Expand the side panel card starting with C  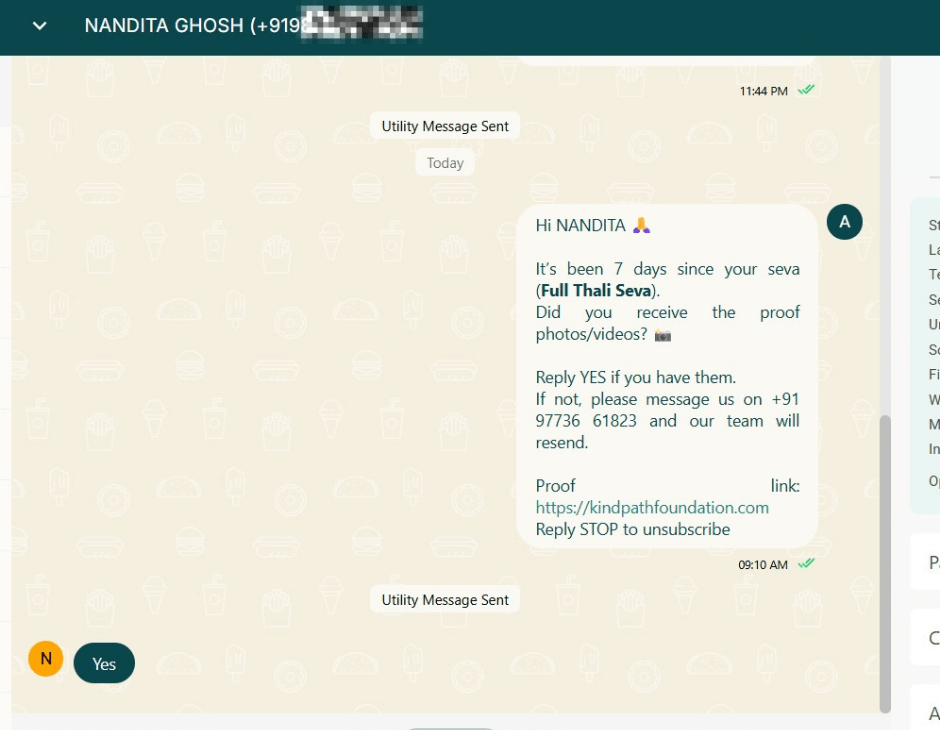click(927, 638)
